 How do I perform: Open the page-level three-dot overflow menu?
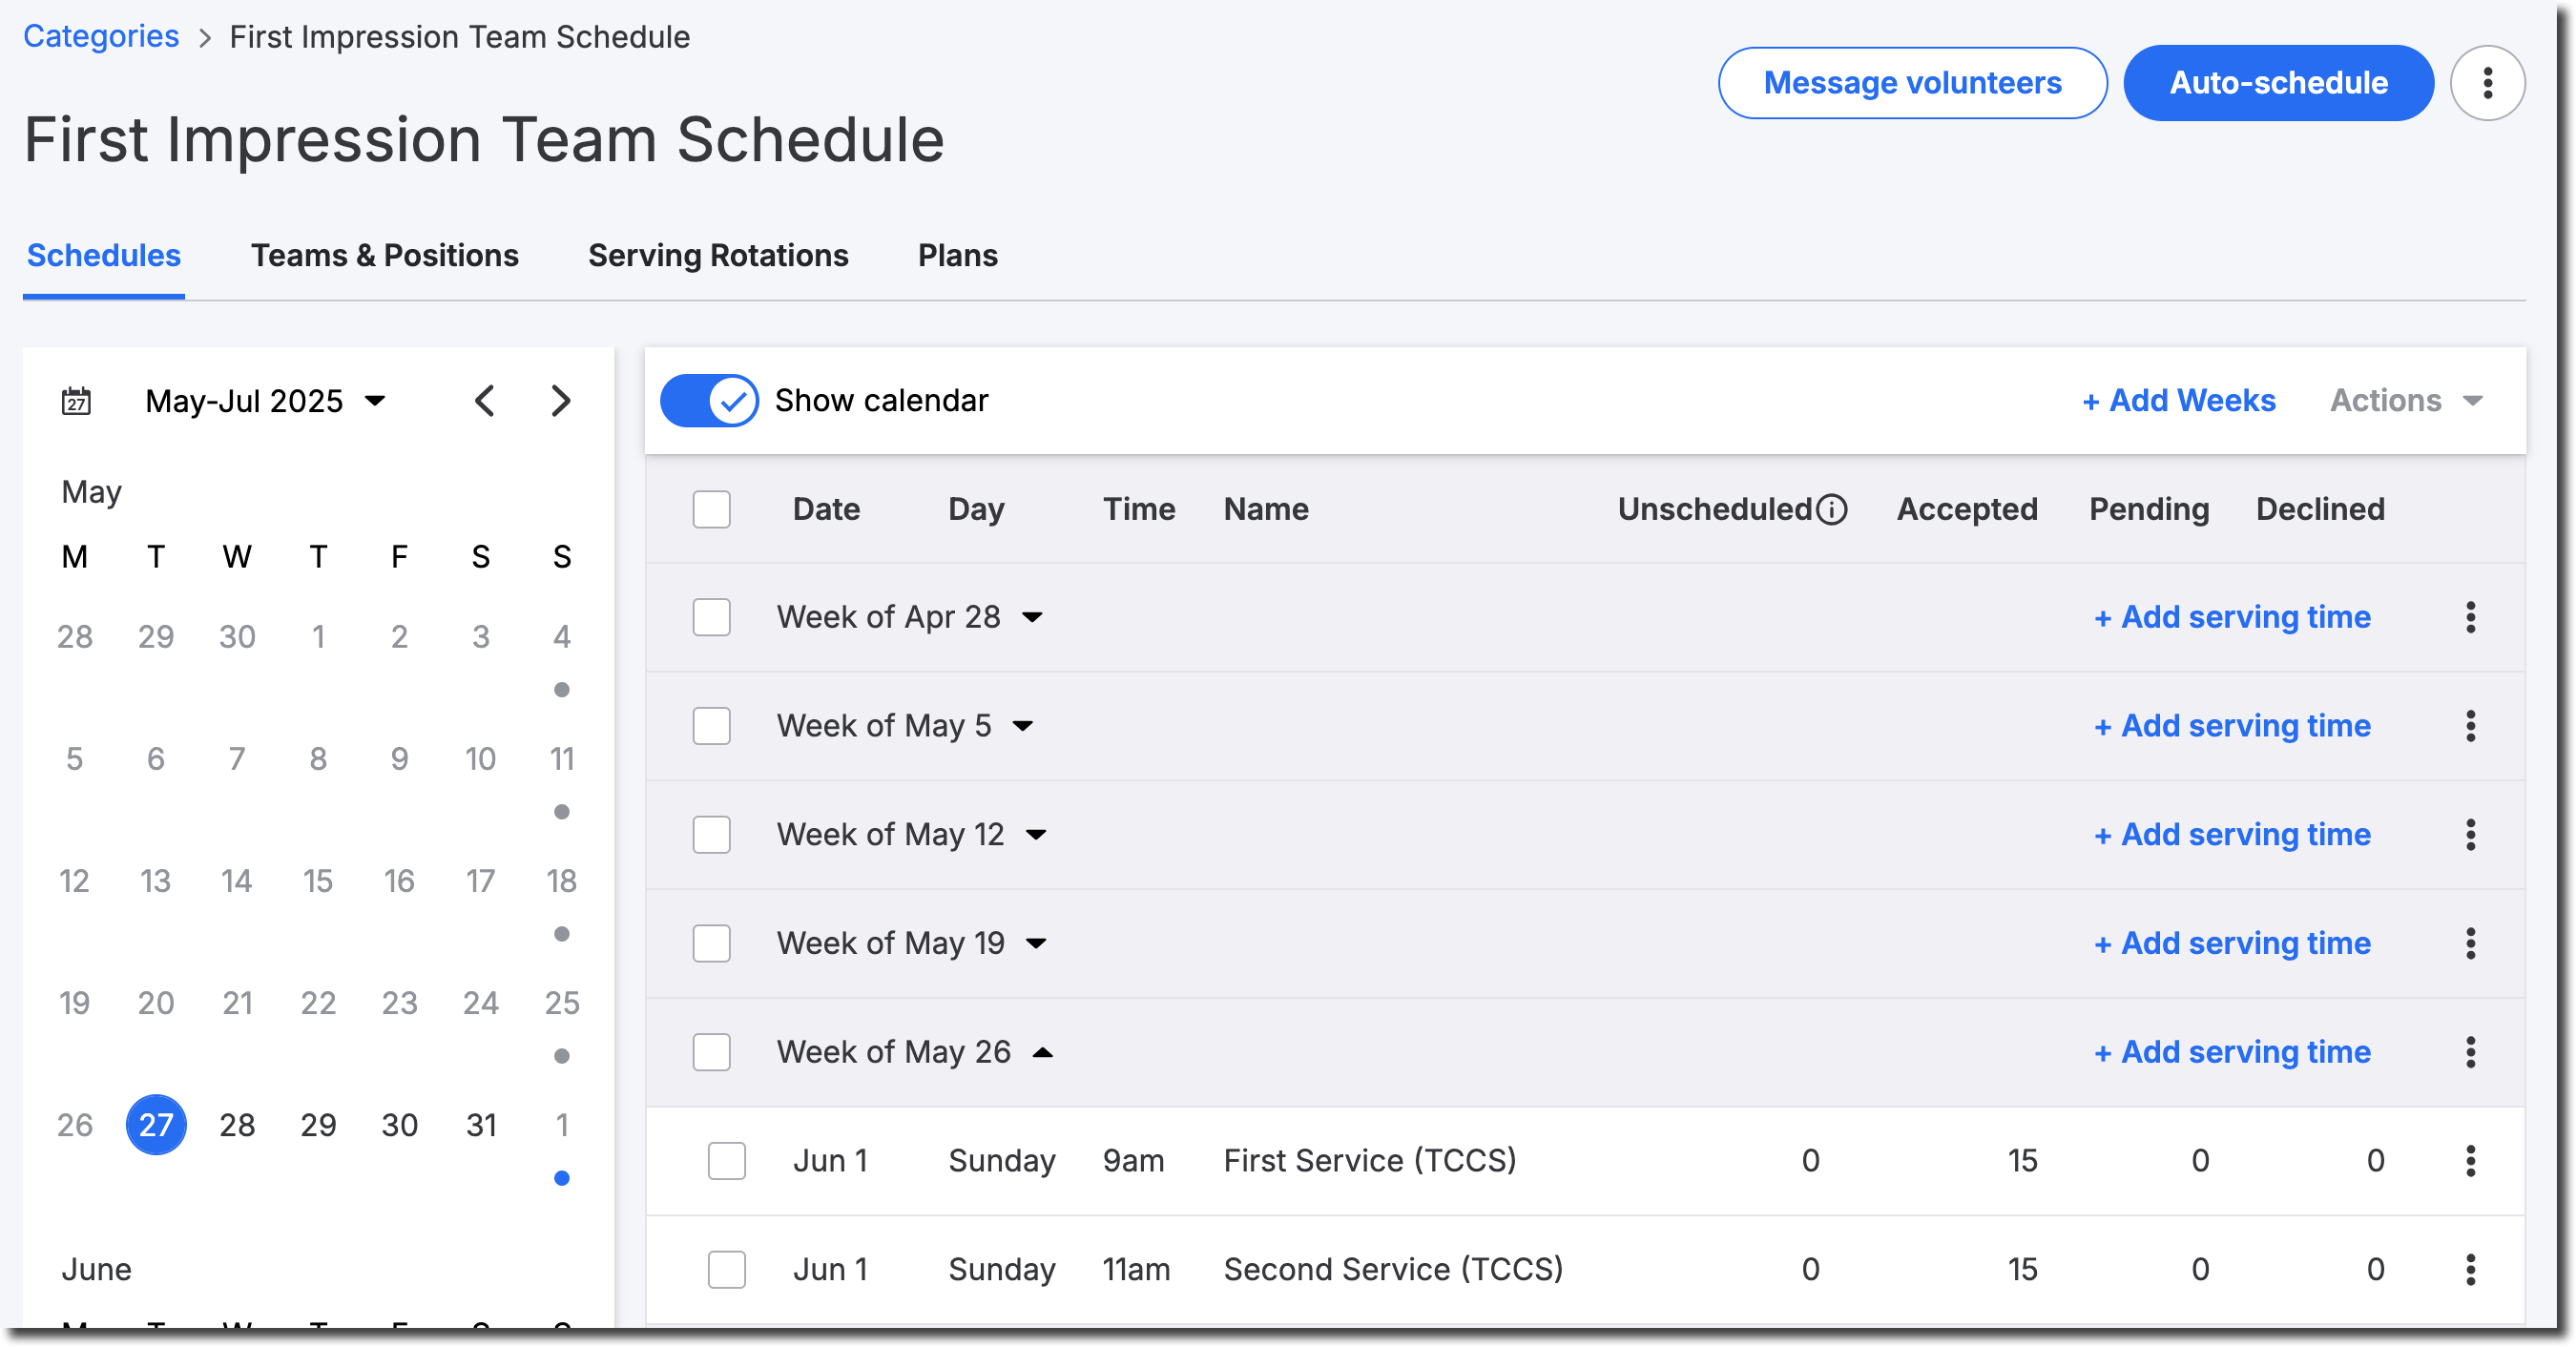coord(2488,83)
